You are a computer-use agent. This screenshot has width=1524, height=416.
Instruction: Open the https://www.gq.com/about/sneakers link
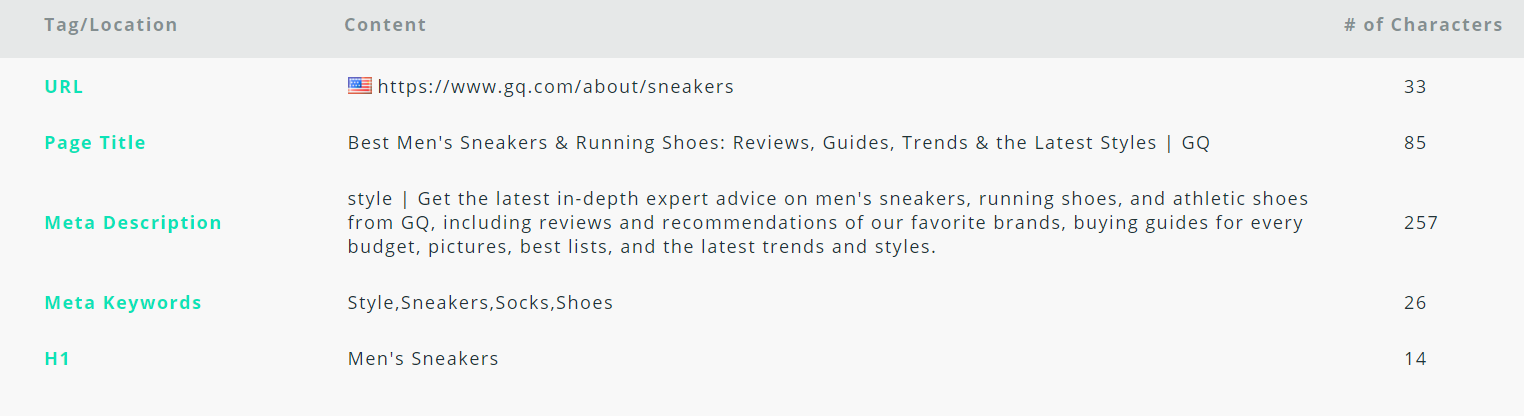click(x=555, y=87)
